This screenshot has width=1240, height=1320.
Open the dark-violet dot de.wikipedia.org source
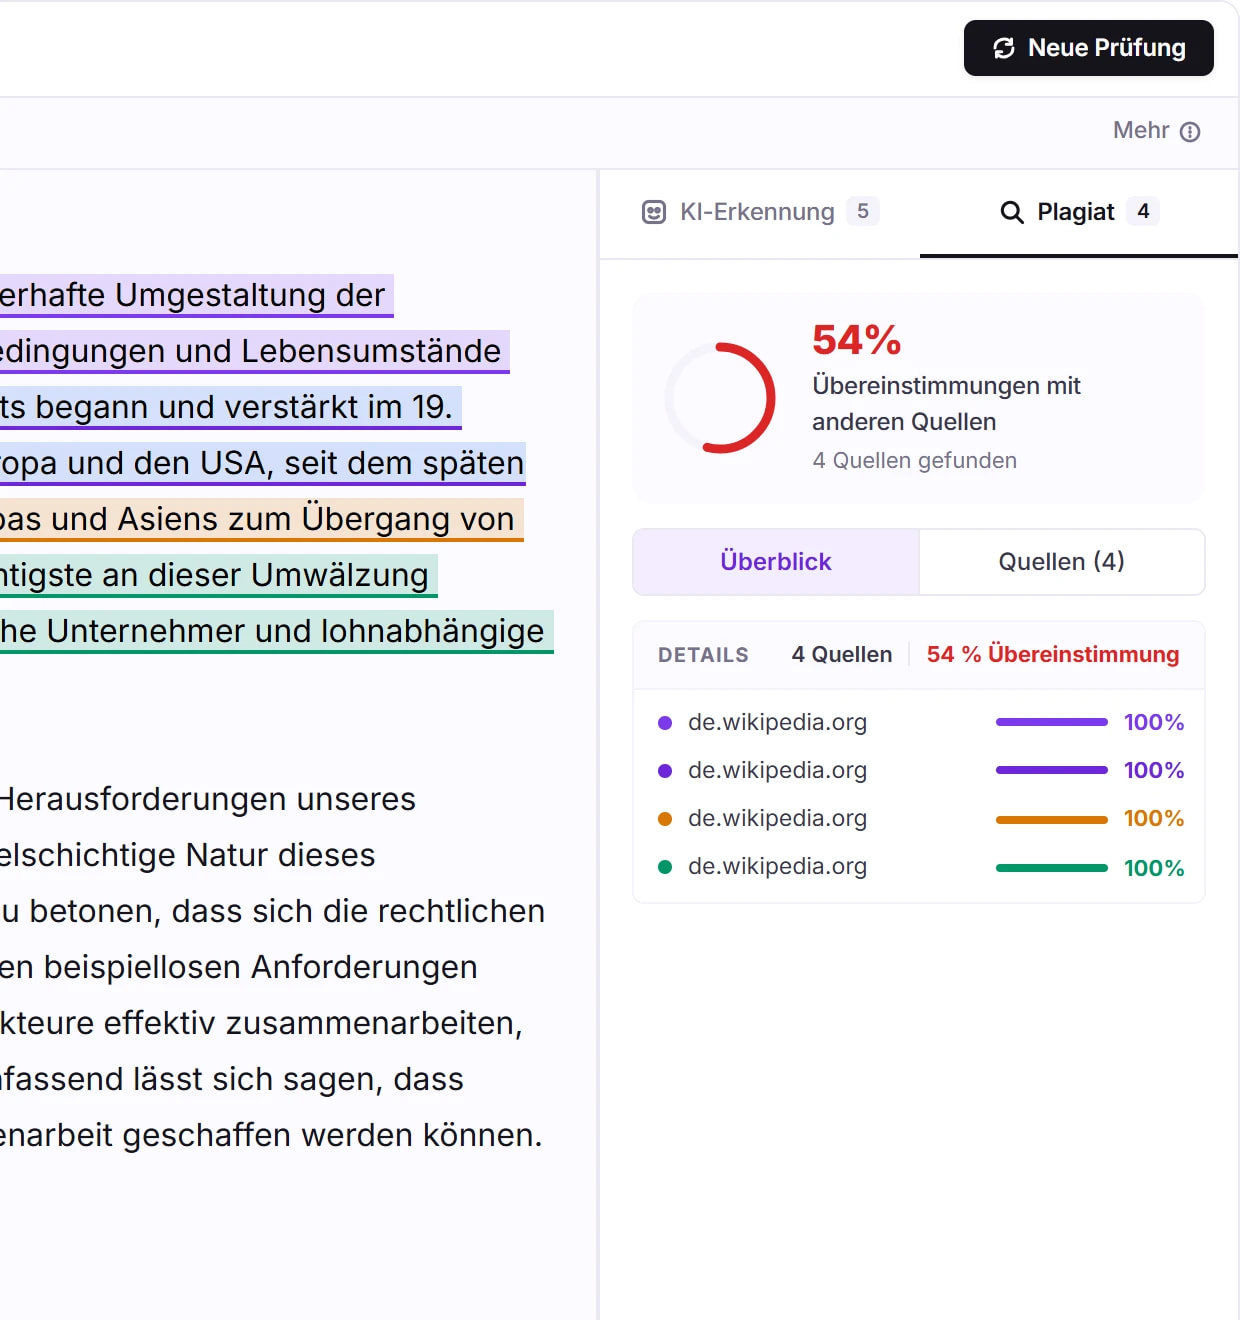pos(919,770)
